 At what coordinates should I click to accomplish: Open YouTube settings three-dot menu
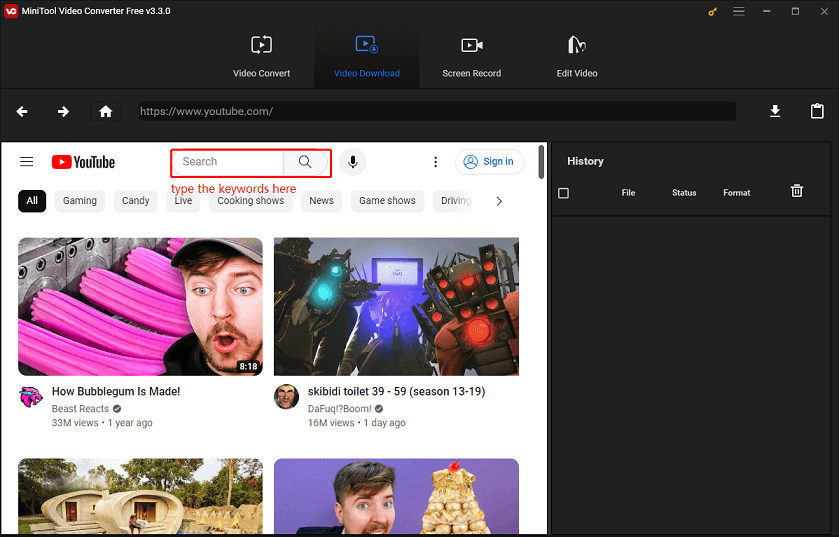pos(436,162)
